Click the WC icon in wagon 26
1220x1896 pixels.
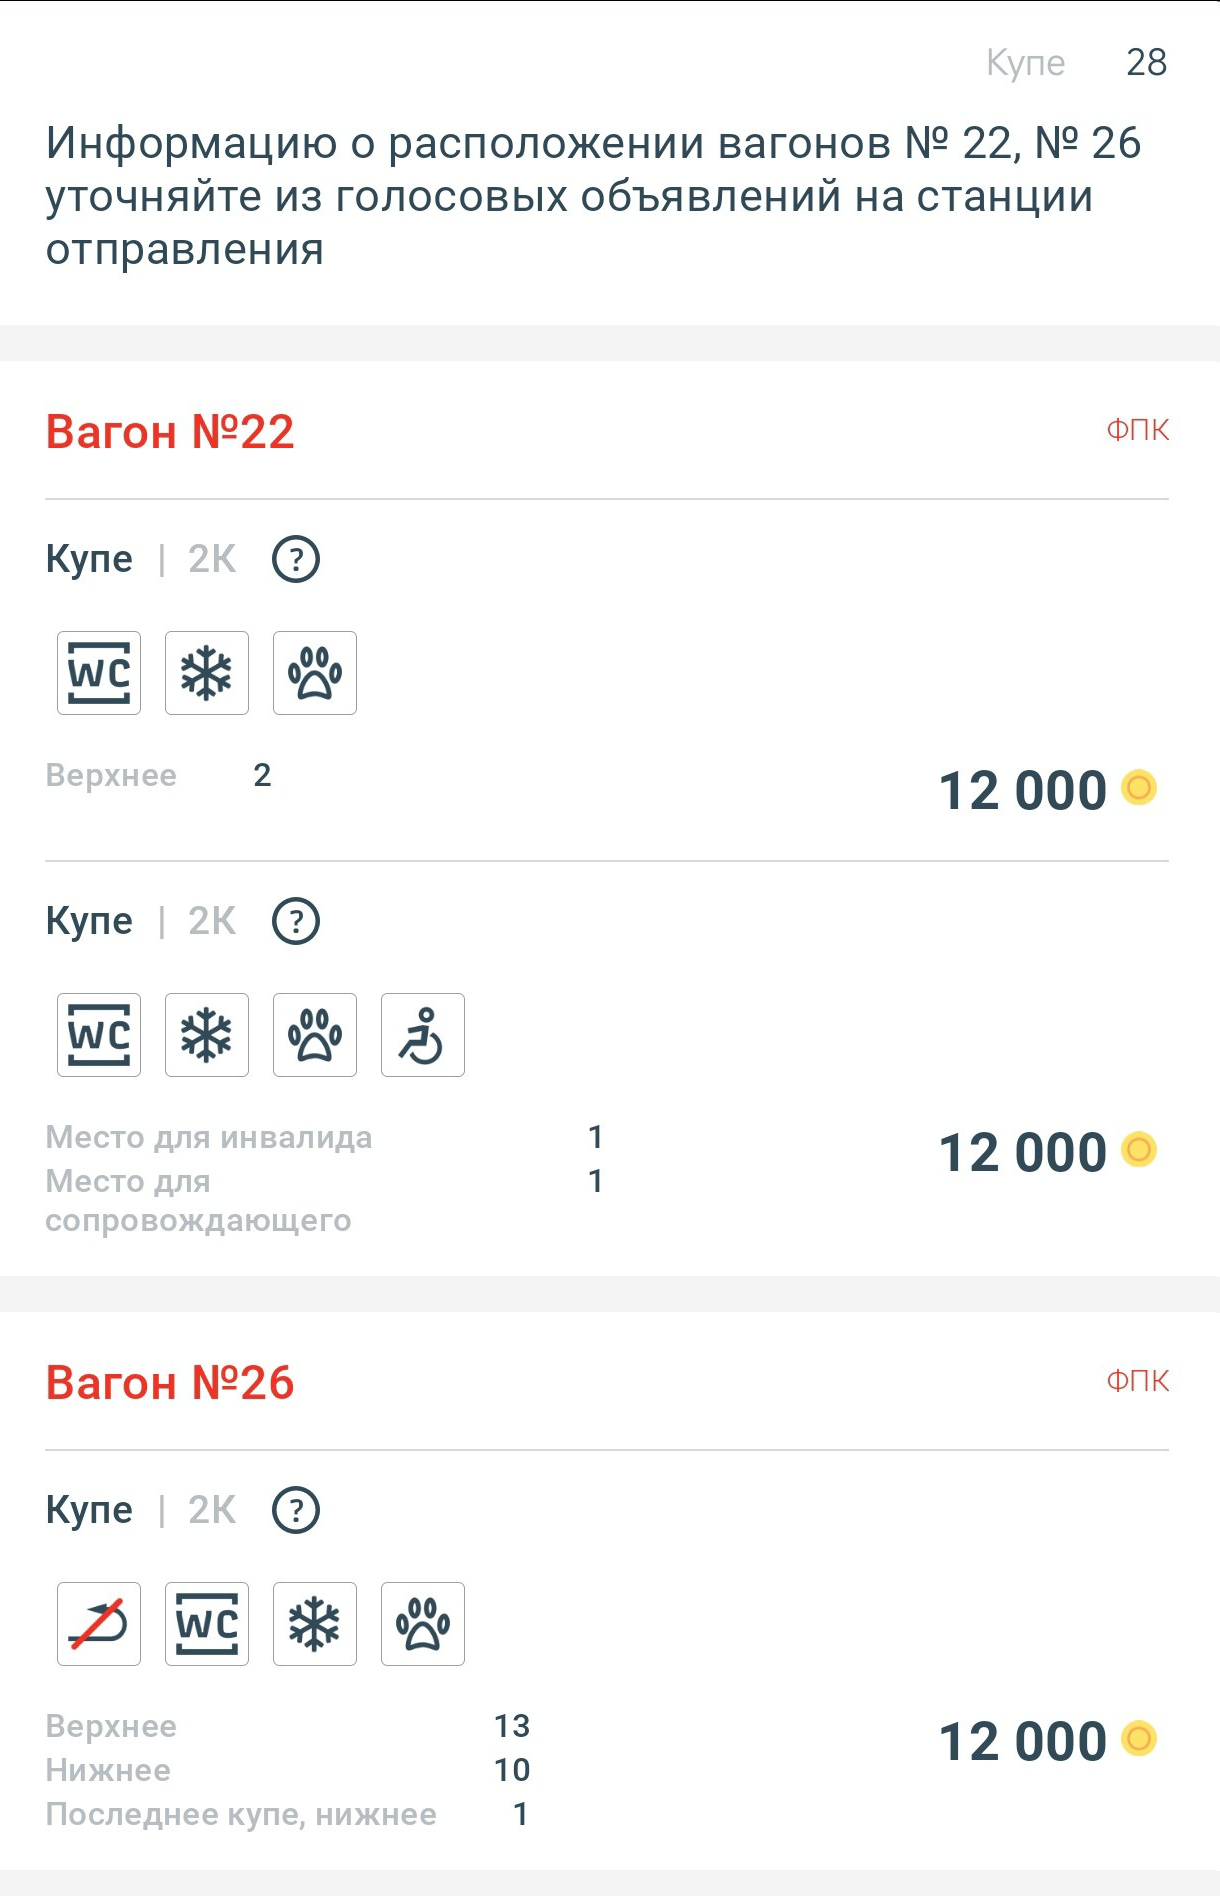click(207, 1624)
